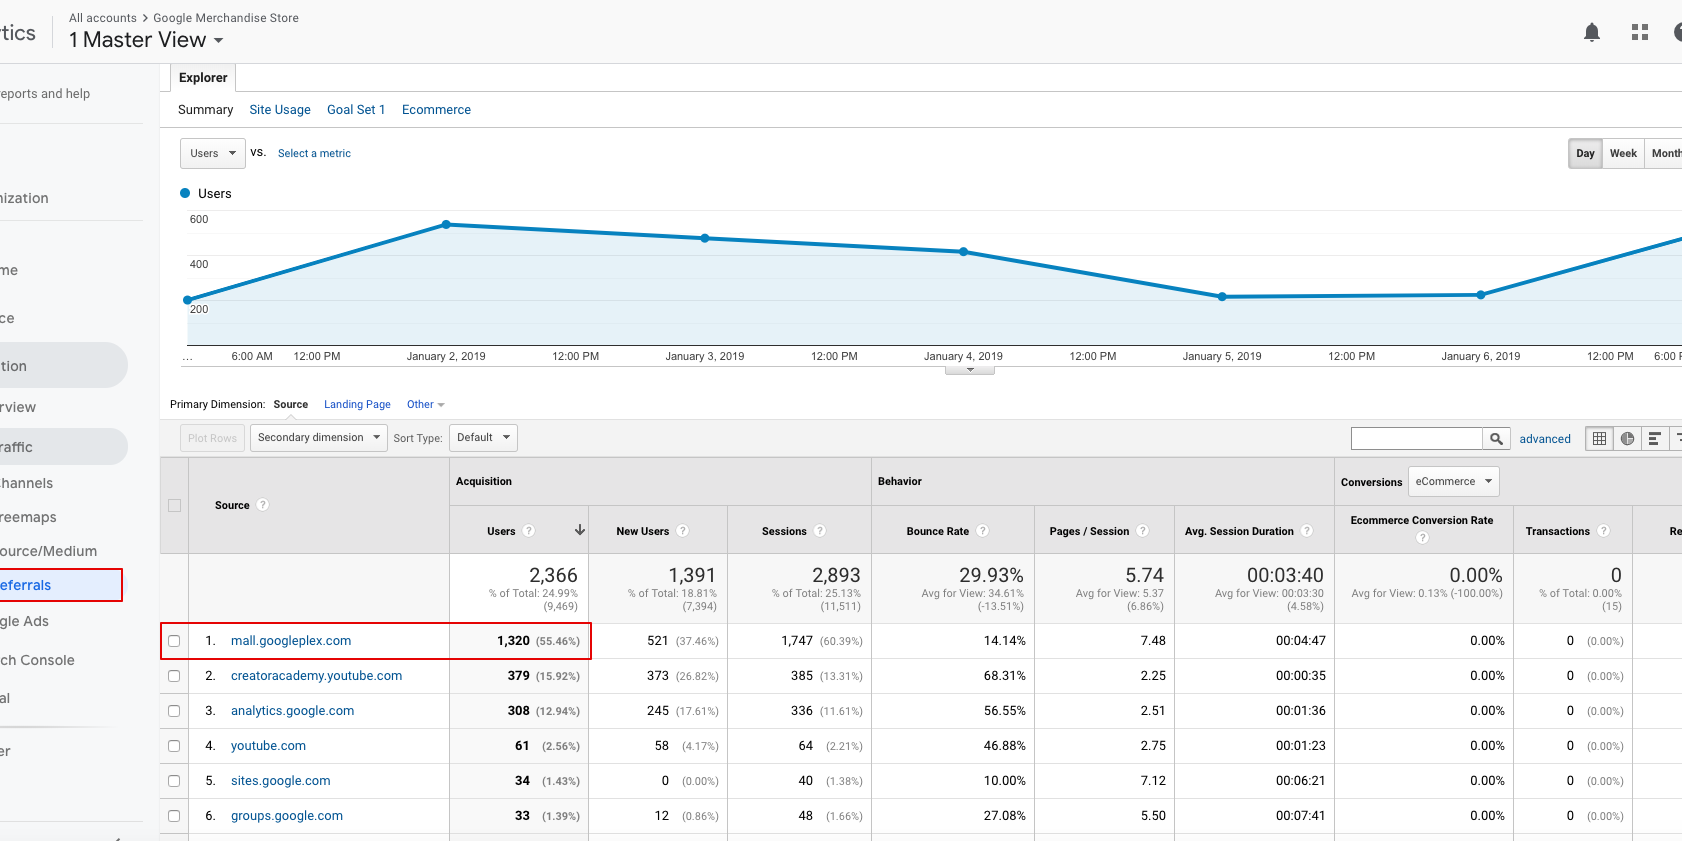Open the Google apps grid
Image resolution: width=1682 pixels, height=841 pixels.
point(1640,33)
